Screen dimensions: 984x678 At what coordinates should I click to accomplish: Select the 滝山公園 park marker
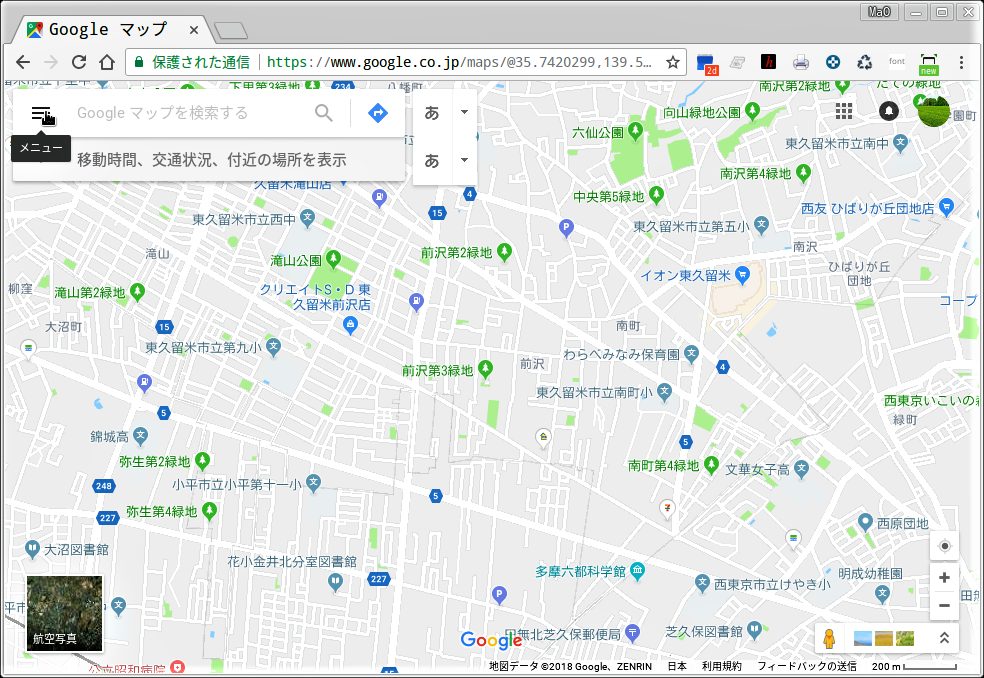pos(333,258)
